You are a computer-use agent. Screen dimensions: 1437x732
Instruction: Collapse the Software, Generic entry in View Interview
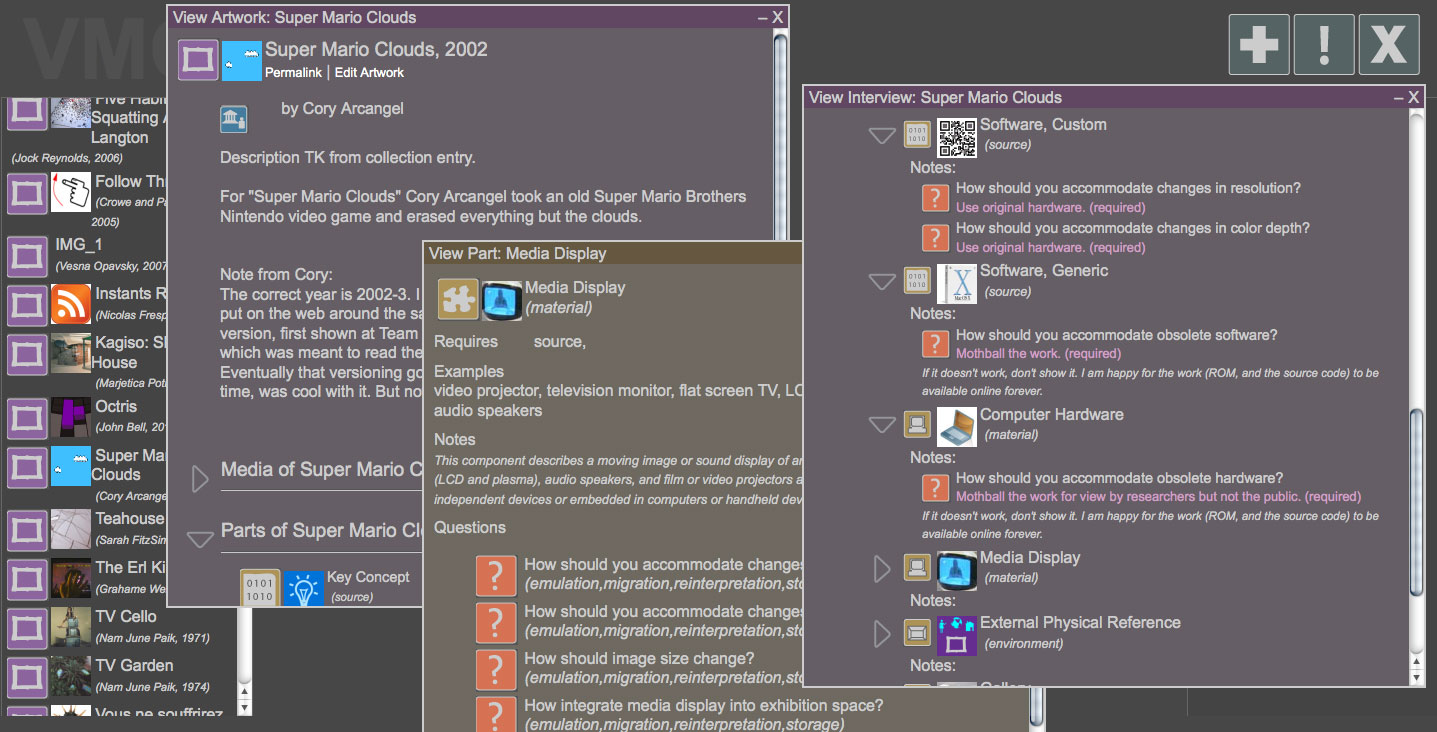click(882, 282)
